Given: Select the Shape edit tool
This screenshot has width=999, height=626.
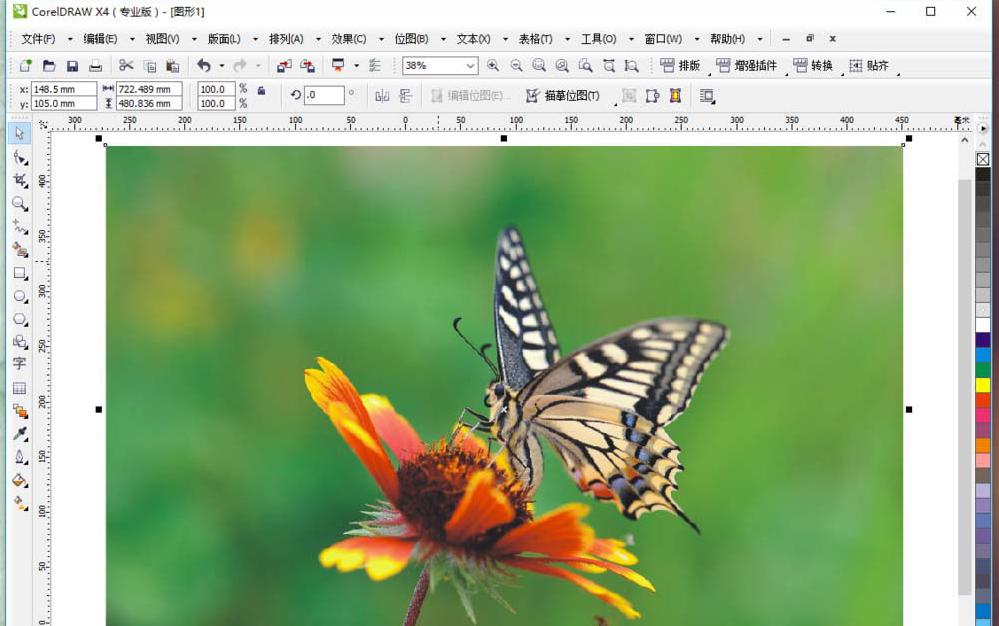Looking at the screenshot, I should pos(20,157).
